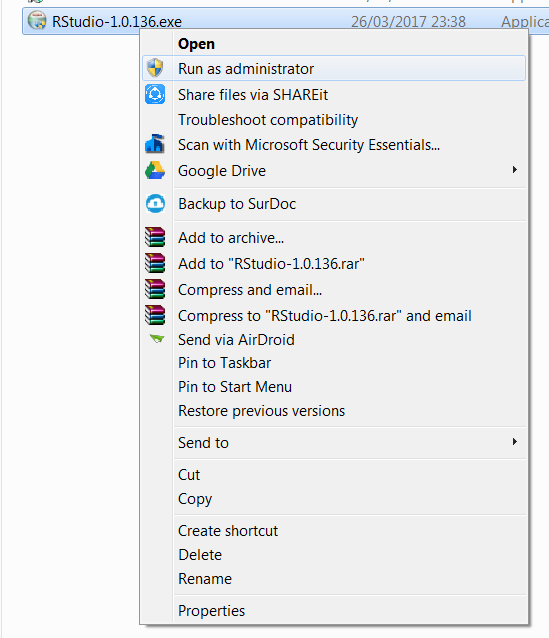Open the Send to menu entry
This screenshot has width=549, height=638.
click(x=334, y=442)
